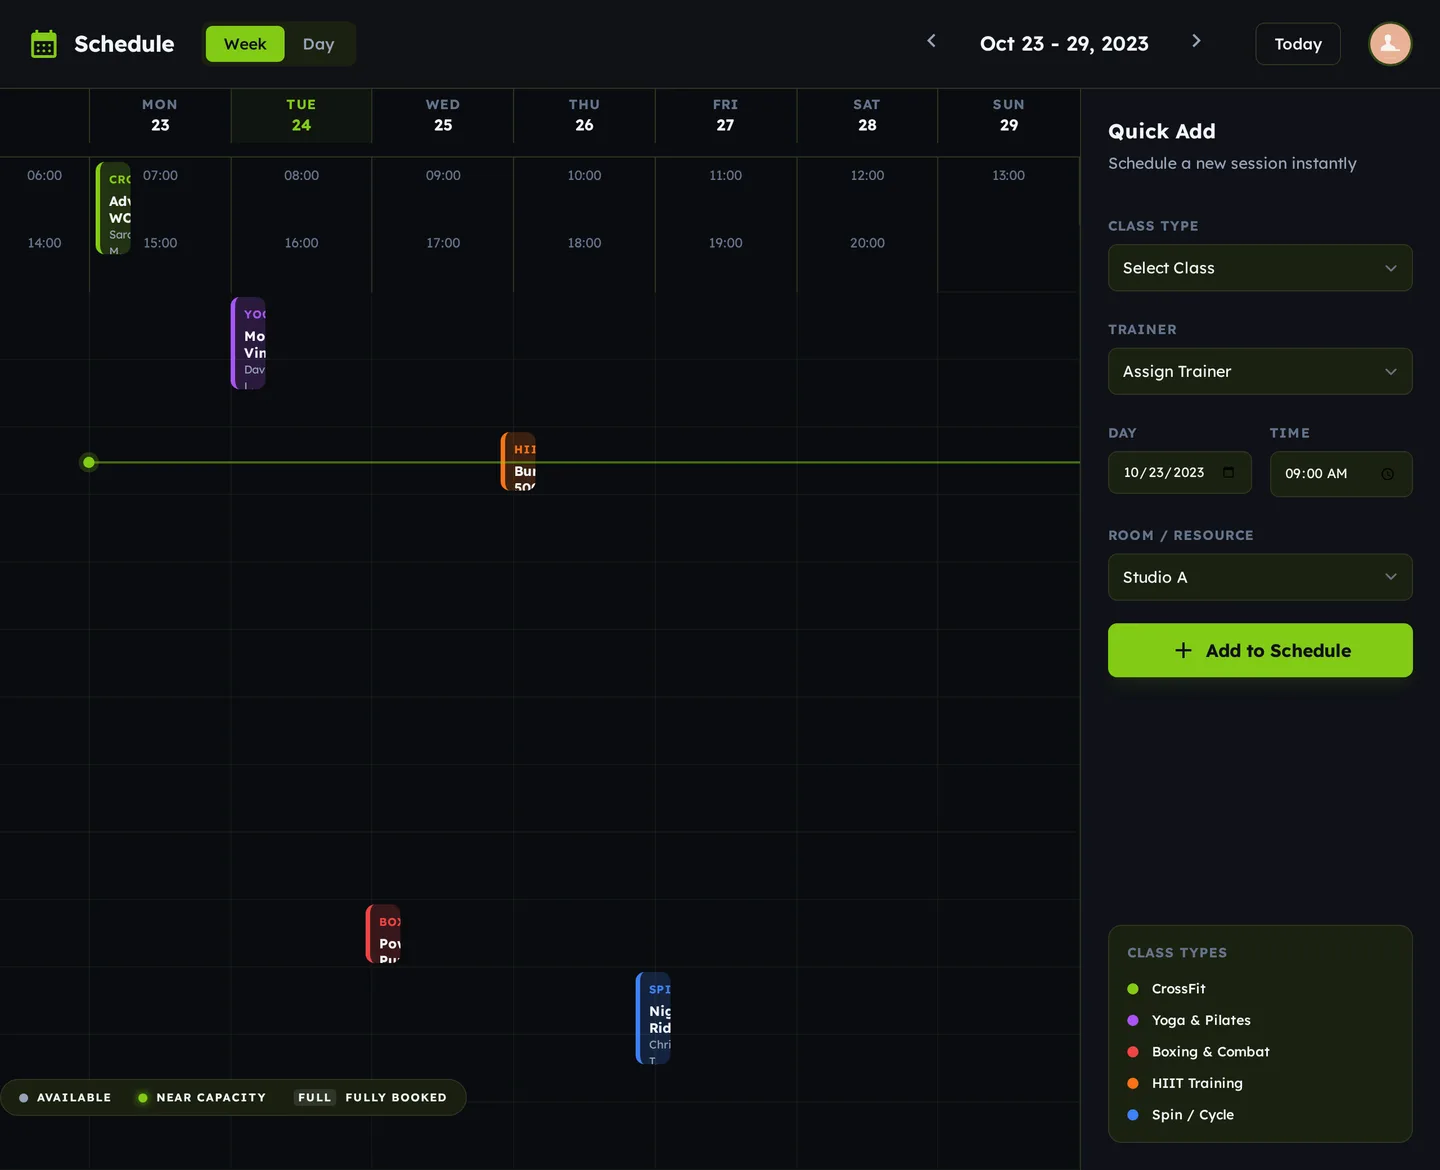This screenshot has width=1440, height=1170.
Task: Switch to the Day view tab
Action: click(x=318, y=43)
